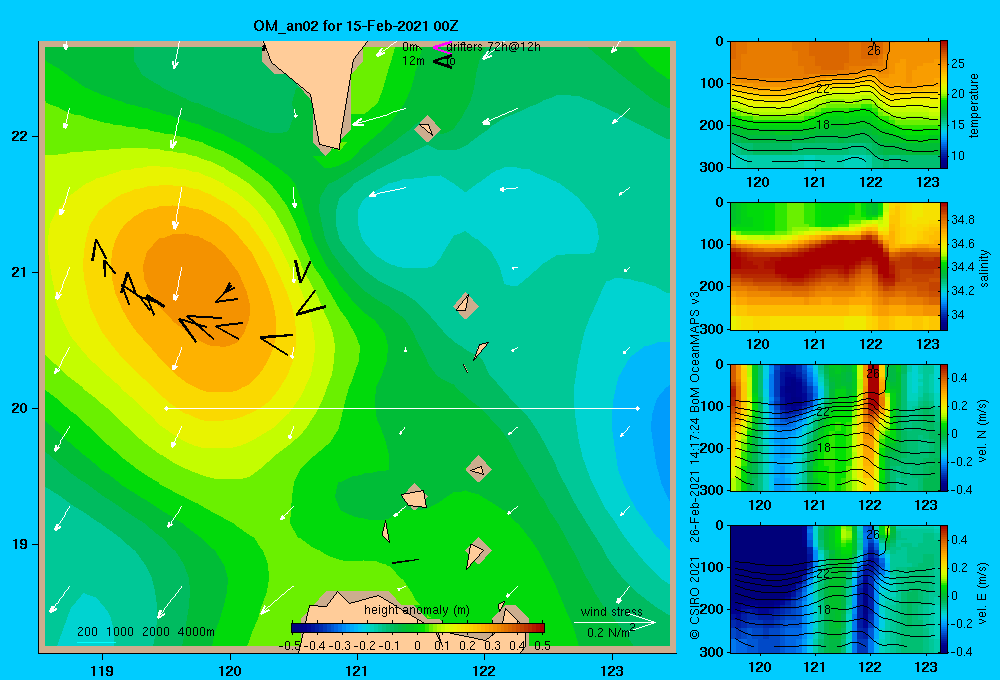The height and width of the screenshot is (680, 1000).
Task: Click the '-0.5' tick on height anomaly bar
Action: (x=290, y=646)
